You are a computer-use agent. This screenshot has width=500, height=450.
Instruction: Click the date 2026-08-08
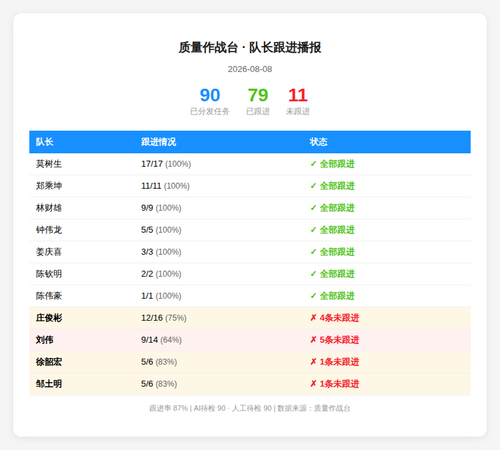250,69
